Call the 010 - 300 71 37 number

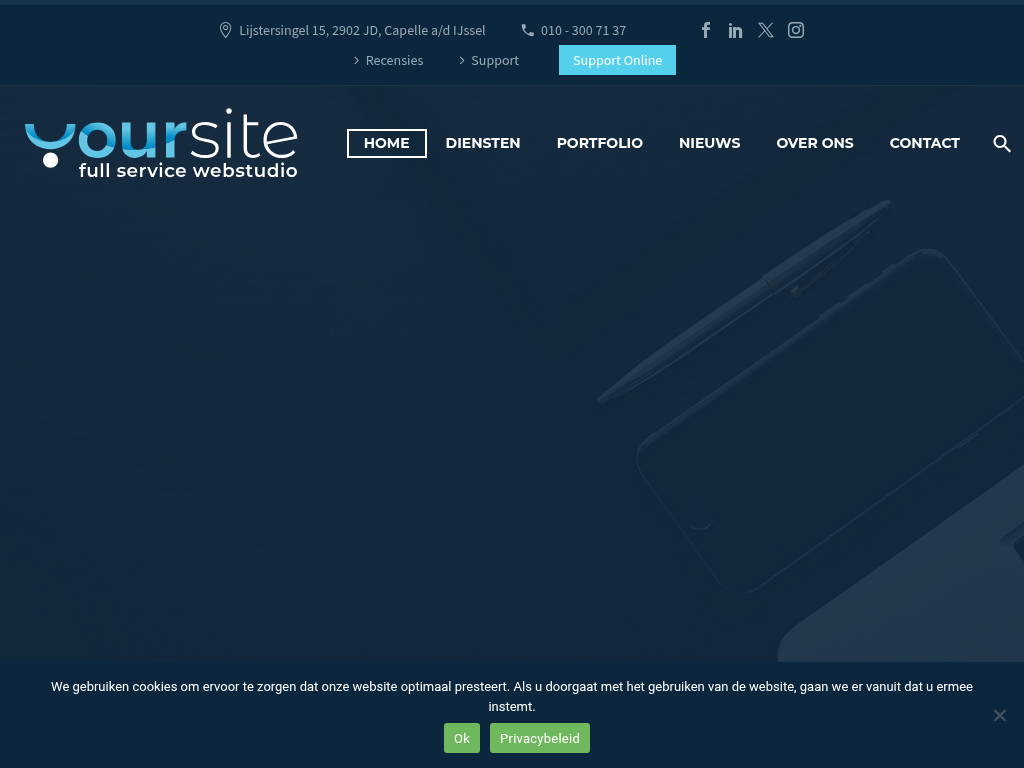(583, 30)
